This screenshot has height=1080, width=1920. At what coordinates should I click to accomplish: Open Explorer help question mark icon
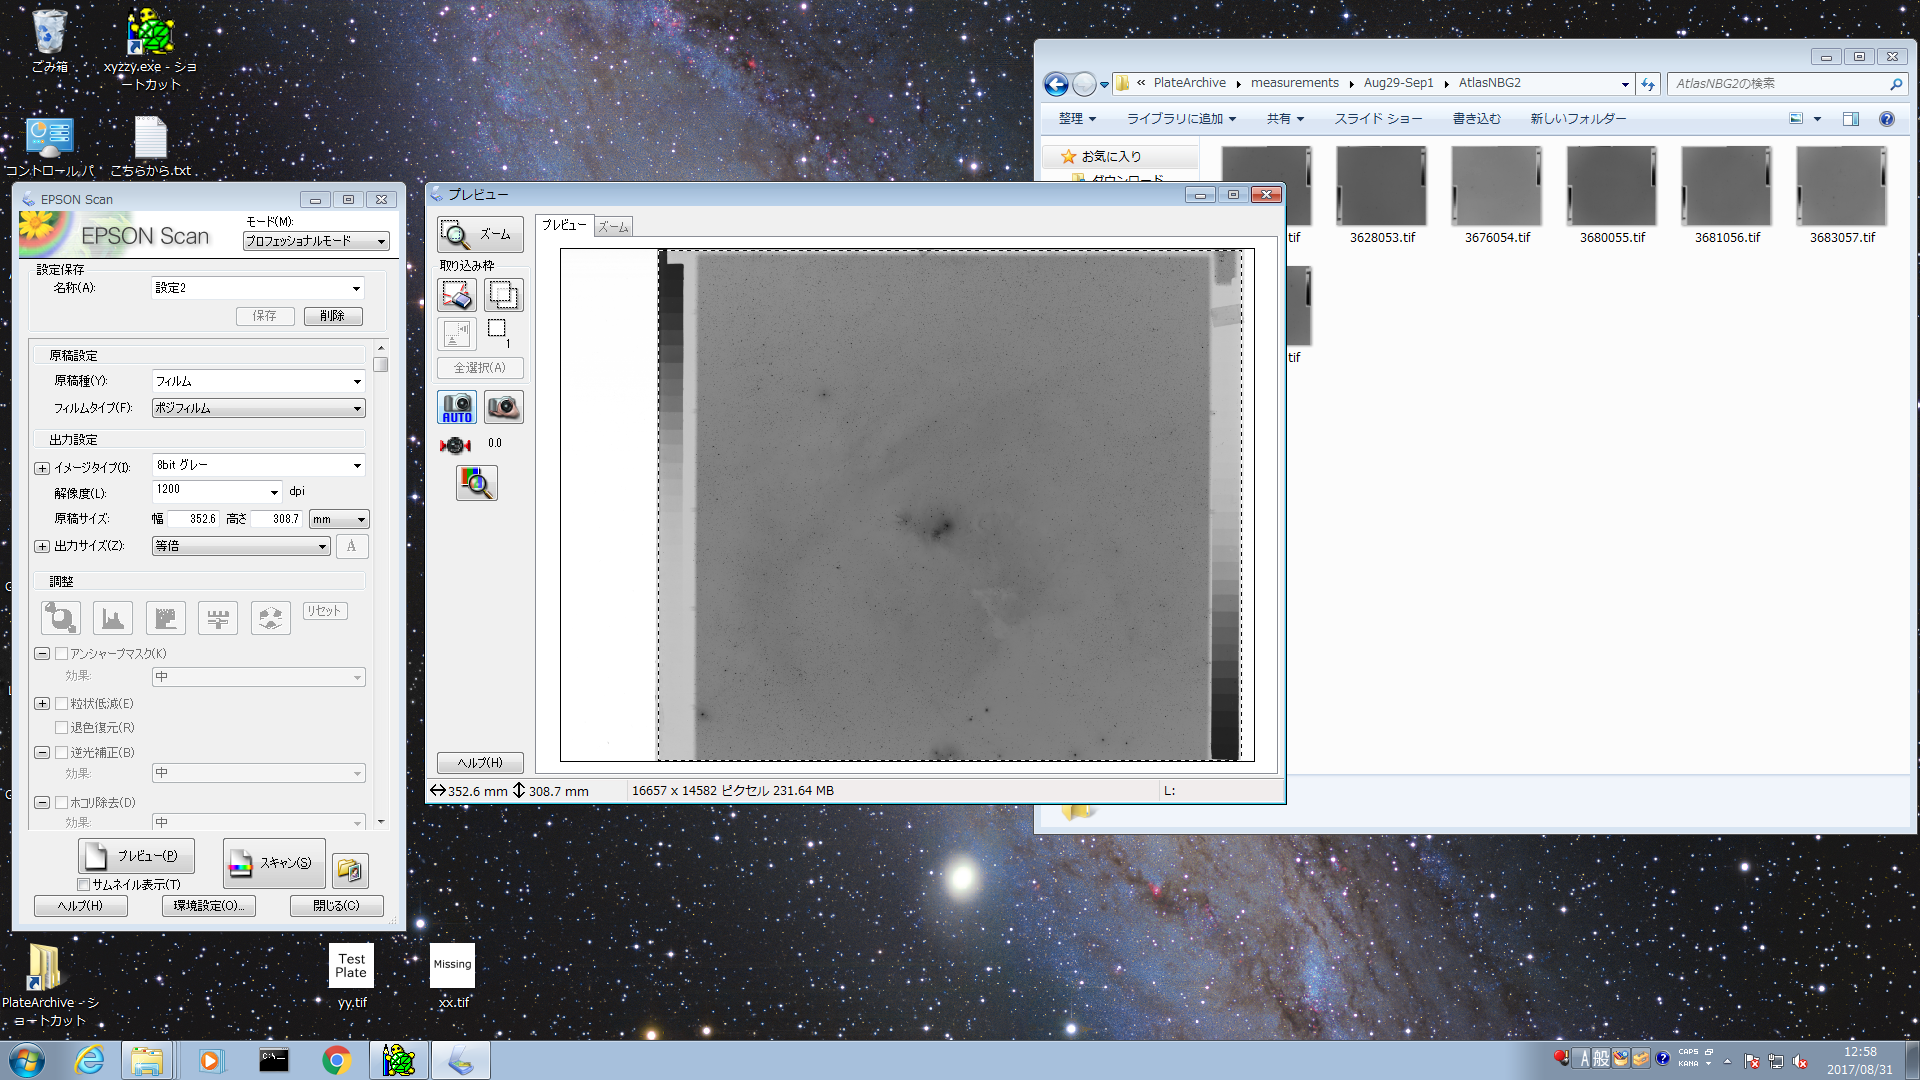pyautogui.click(x=1887, y=119)
